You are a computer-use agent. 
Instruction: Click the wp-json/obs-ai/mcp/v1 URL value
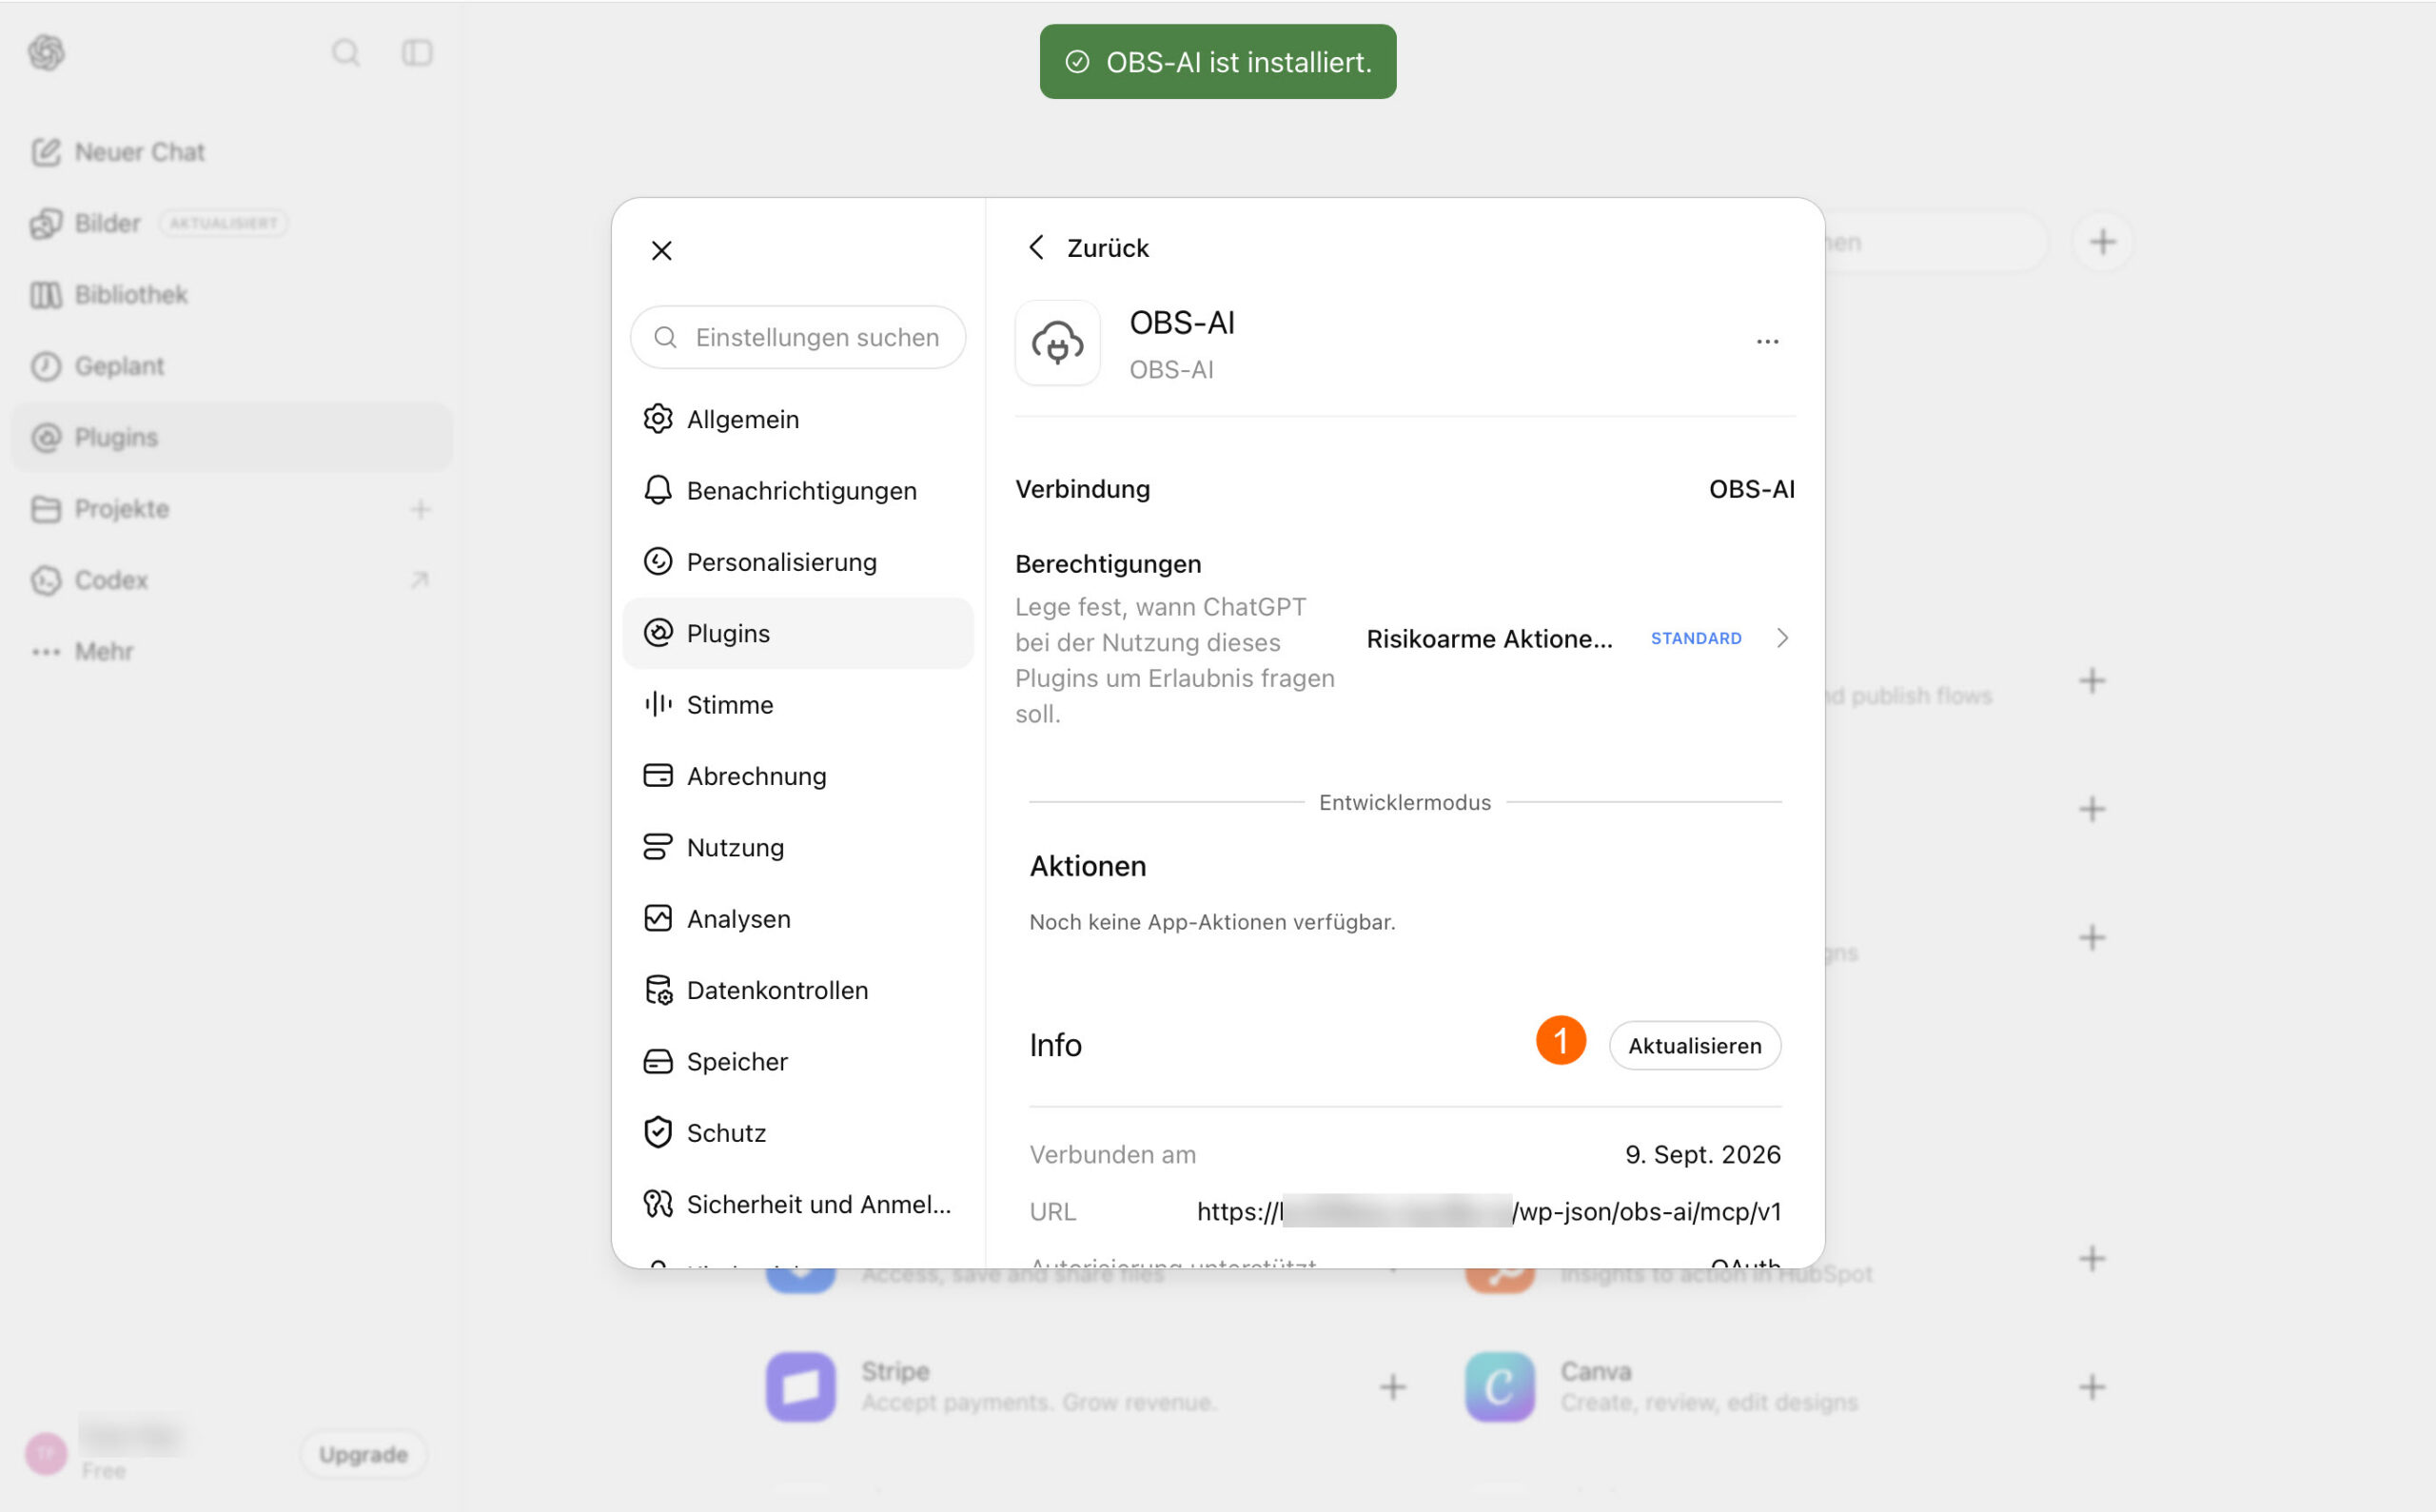coord(1489,1212)
